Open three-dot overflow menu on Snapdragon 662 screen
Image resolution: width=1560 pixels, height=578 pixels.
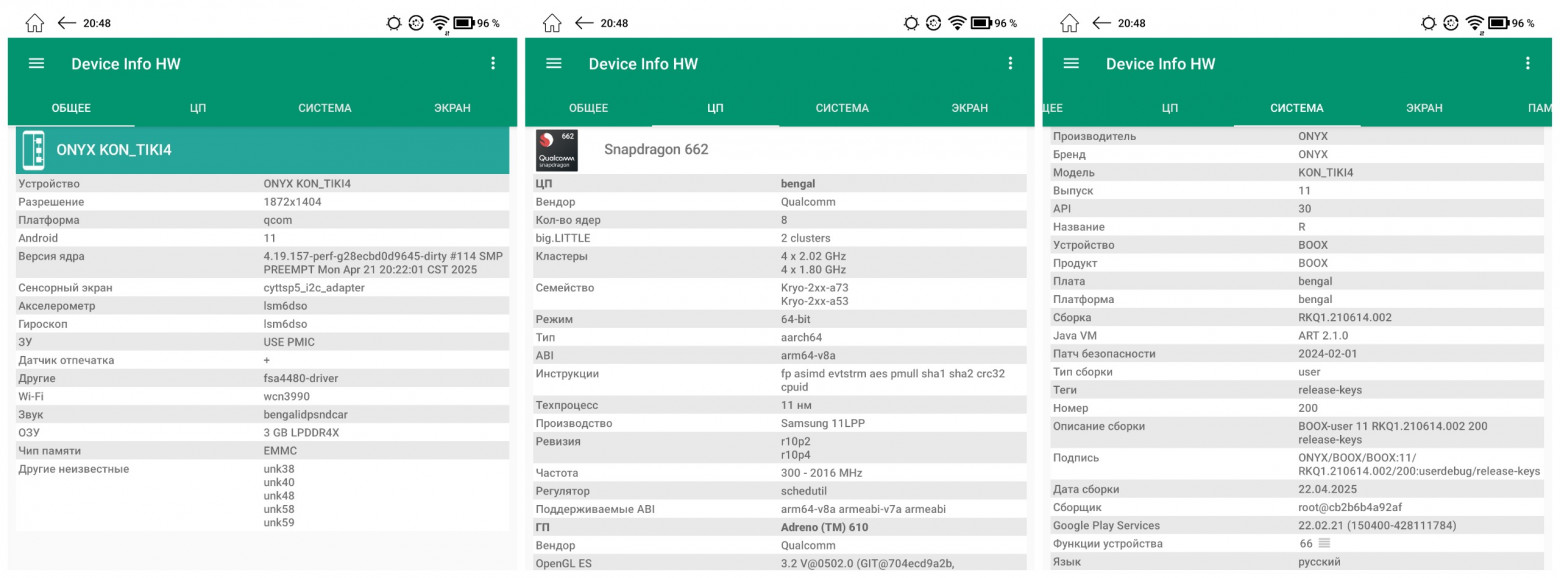click(x=1010, y=63)
